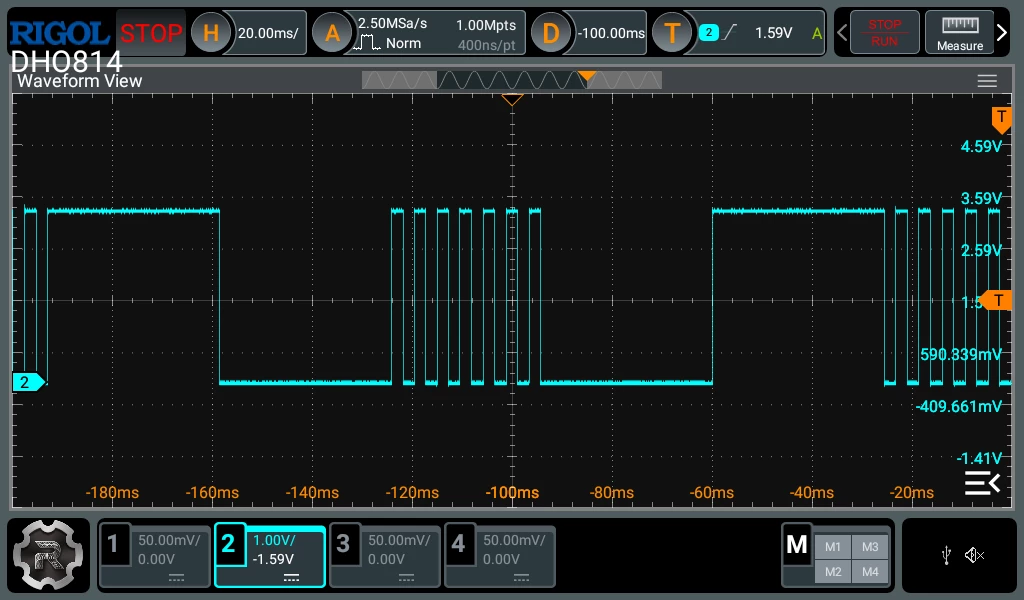1024x600 pixels.
Task: Select channel 2 -1.59V offset readout
Action: pyautogui.click(x=273, y=559)
